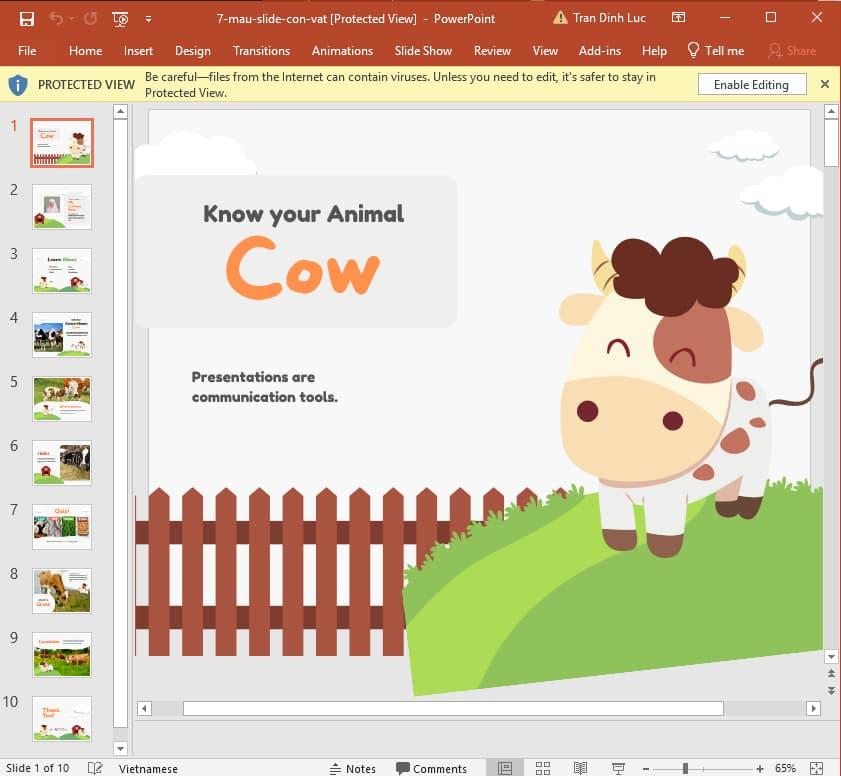This screenshot has width=841, height=776.
Task: Select slide 5 thumbnail in the sidebar
Action: 61,399
